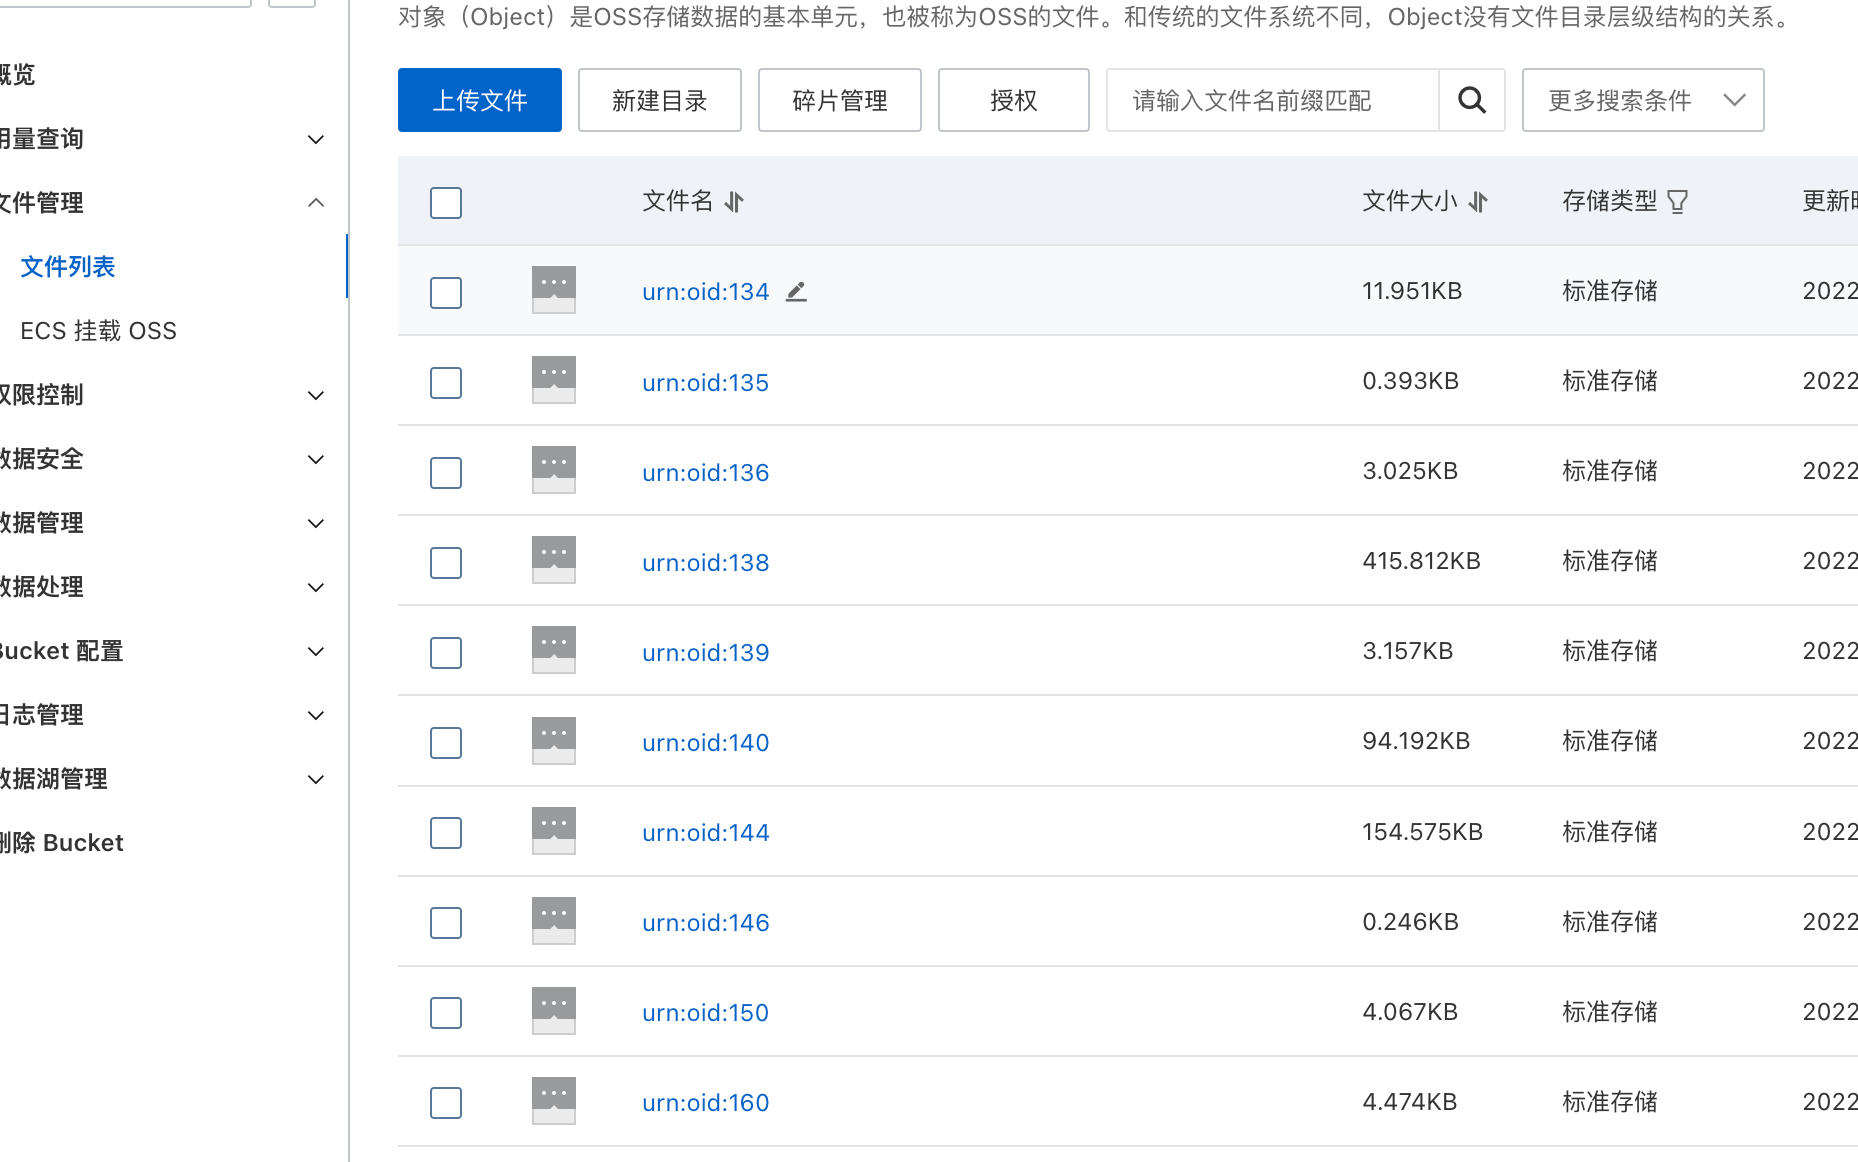
Task: Click the file name prefix search field
Action: [x=1271, y=100]
